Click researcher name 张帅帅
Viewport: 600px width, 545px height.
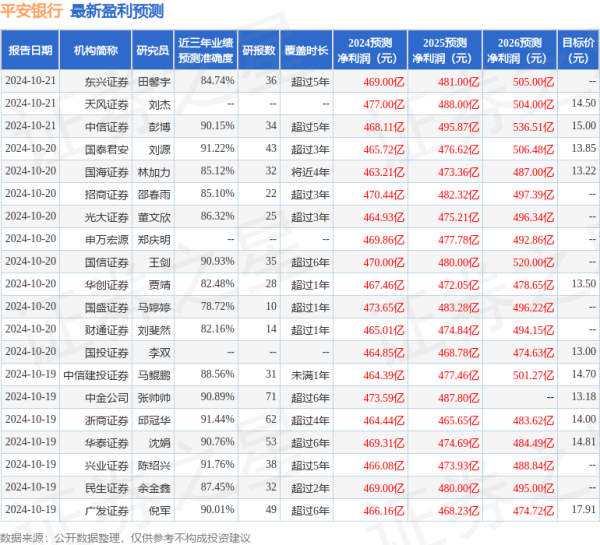[x=154, y=398]
